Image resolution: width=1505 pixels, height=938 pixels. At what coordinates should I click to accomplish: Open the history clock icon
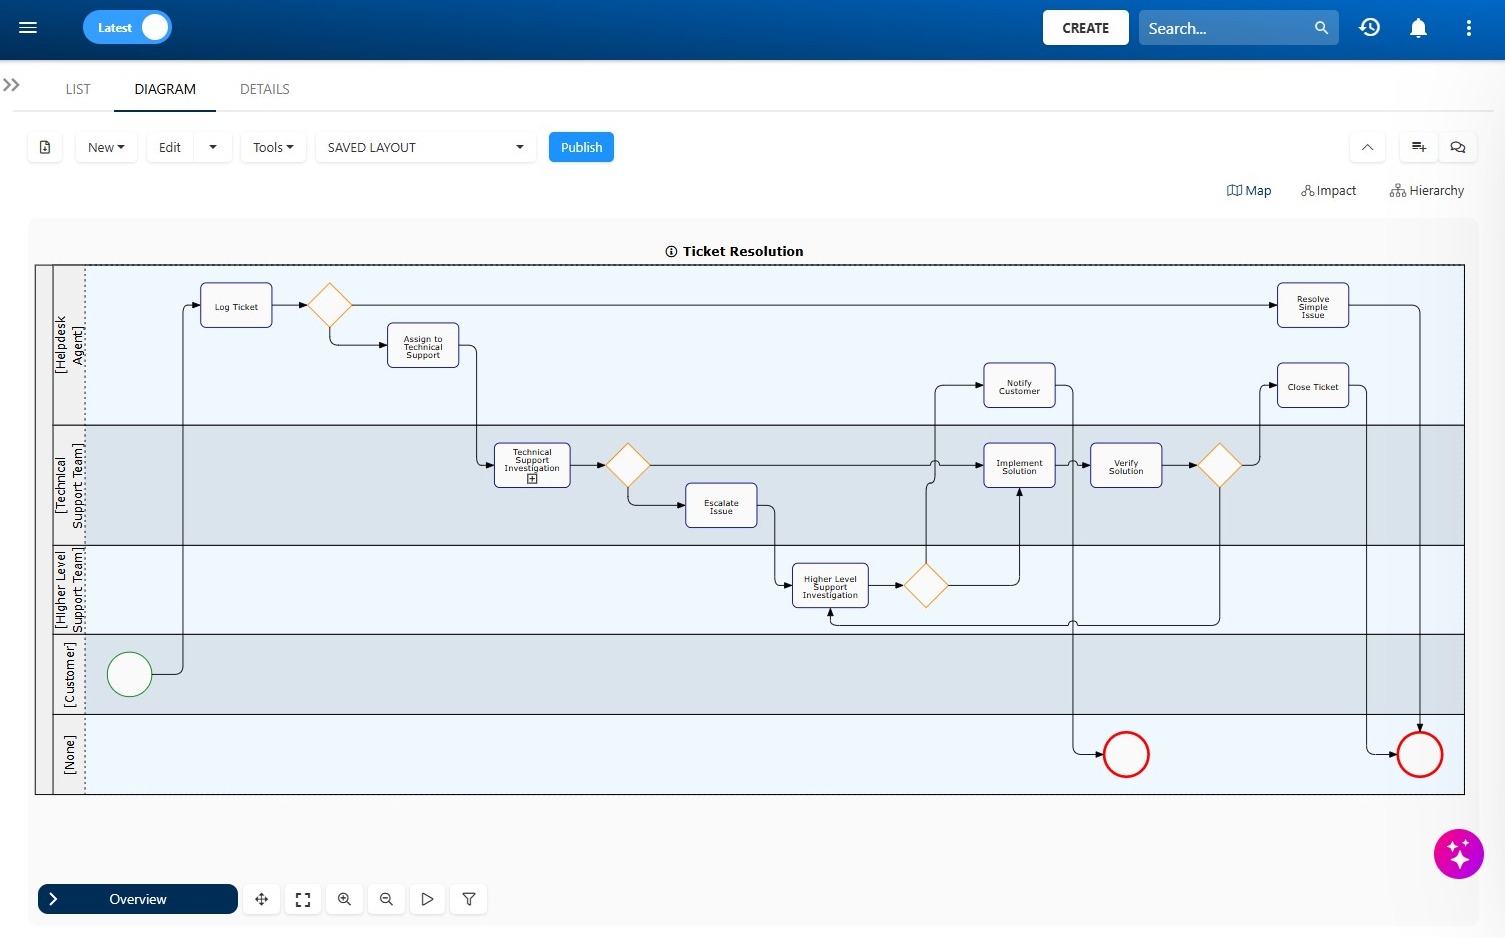coord(1370,28)
